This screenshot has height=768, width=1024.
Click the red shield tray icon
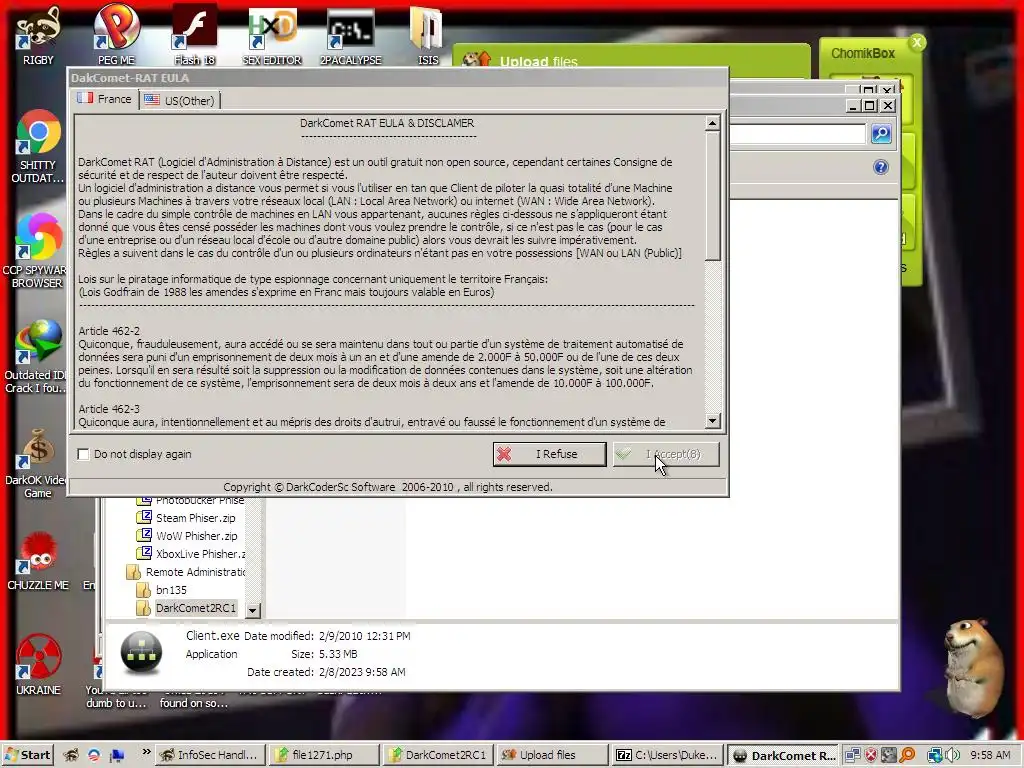(871, 756)
